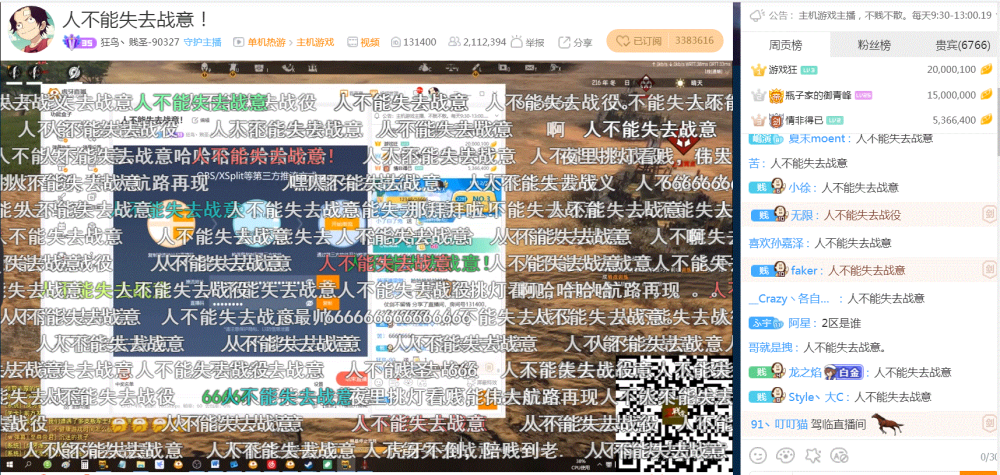
Task: Switch to the 粉丝榜 tab
Action: pos(872,45)
